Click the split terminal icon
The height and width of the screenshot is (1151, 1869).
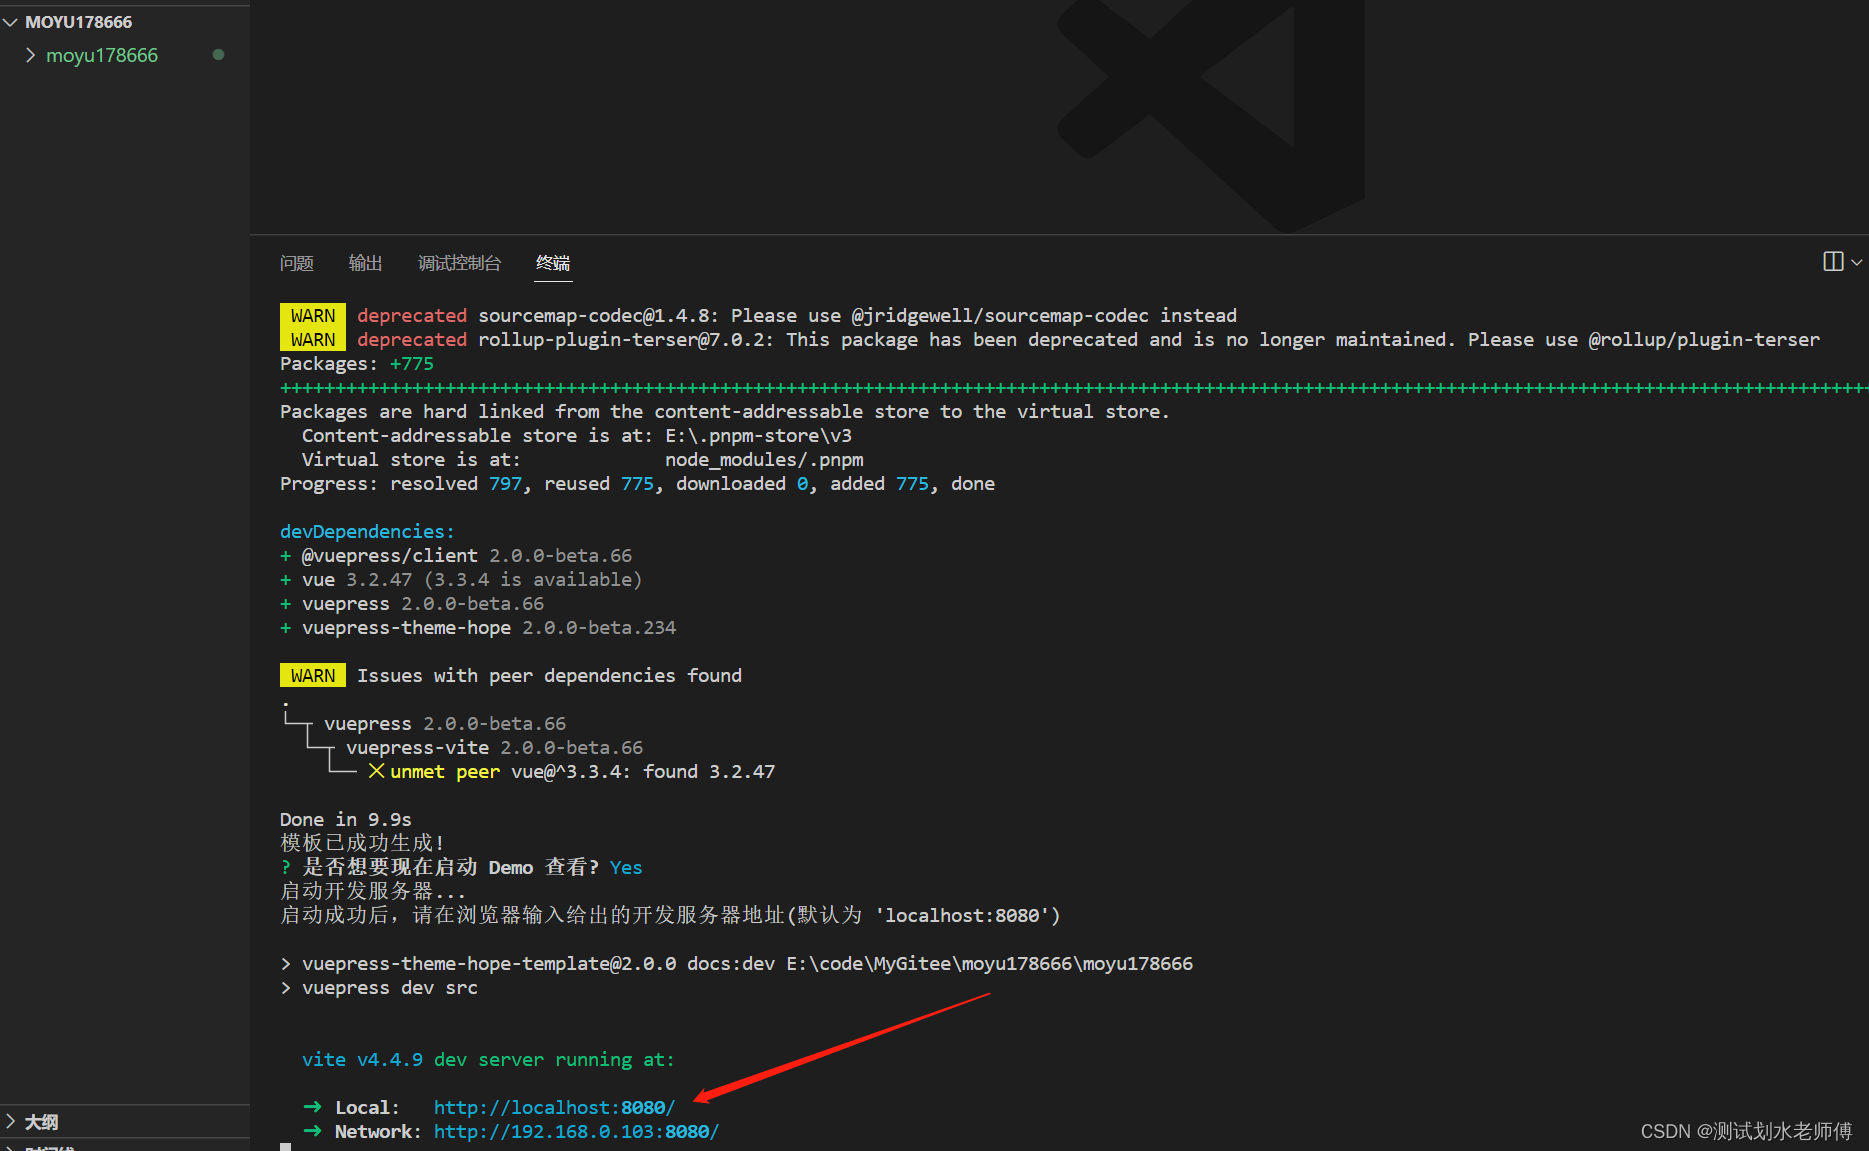point(1833,261)
